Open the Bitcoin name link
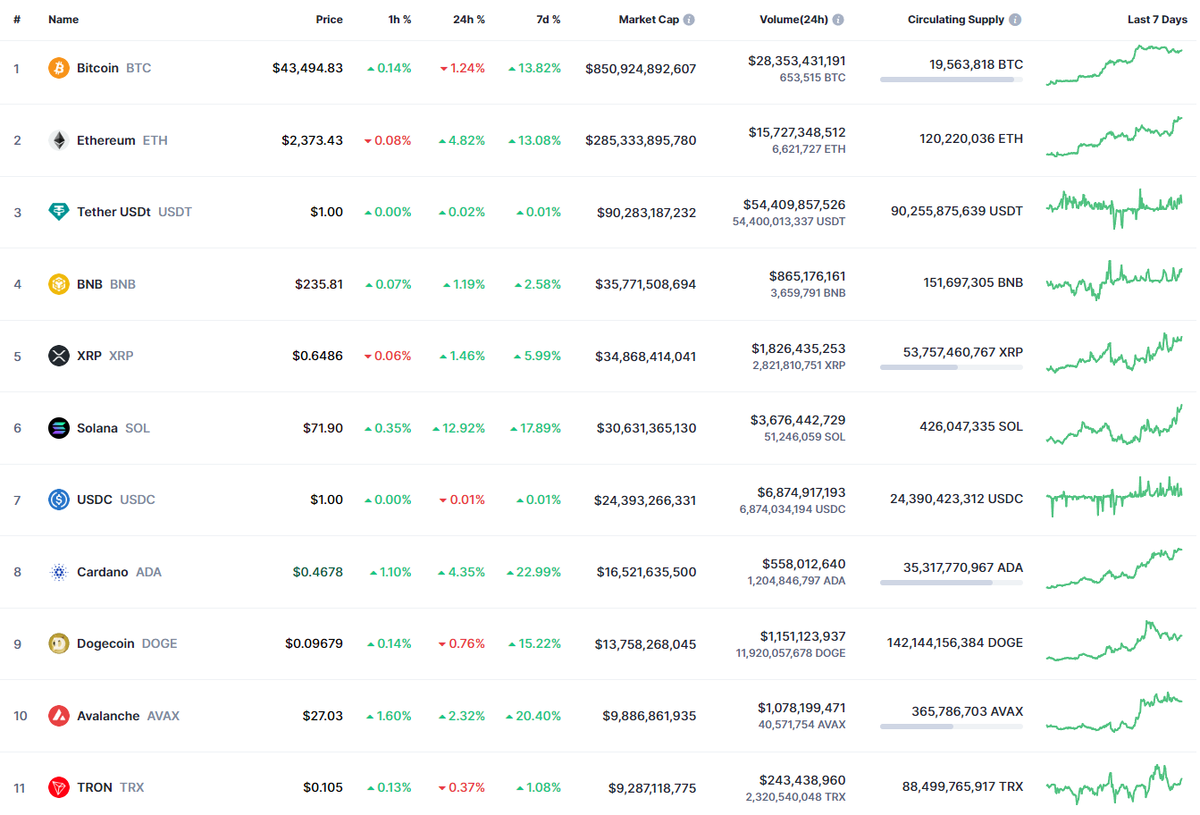The image size is (1200, 815). tap(98, 68)
